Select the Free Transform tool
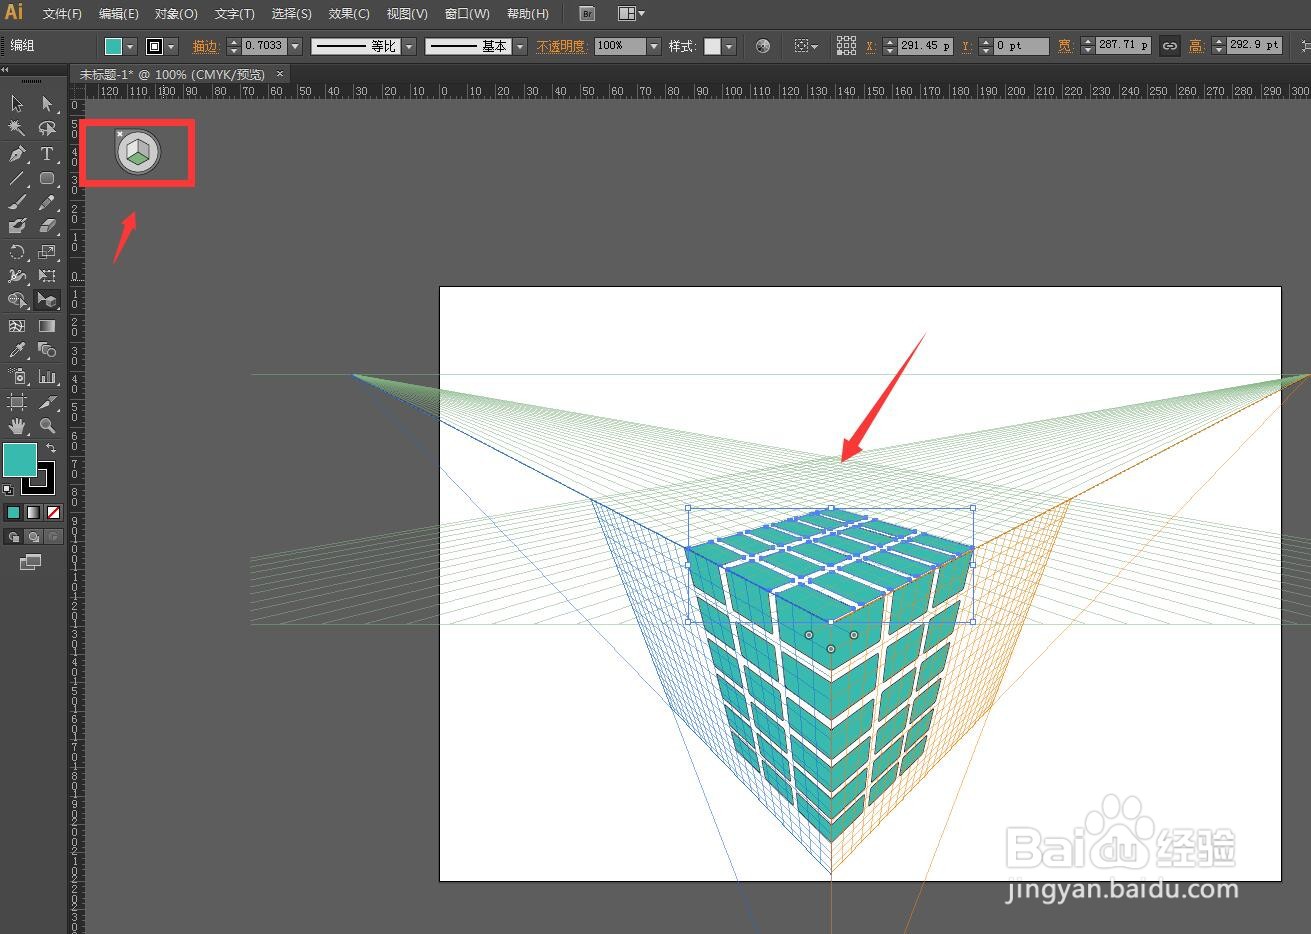Viewport: 1311px width, 934px height. click(x=47, y=276)
